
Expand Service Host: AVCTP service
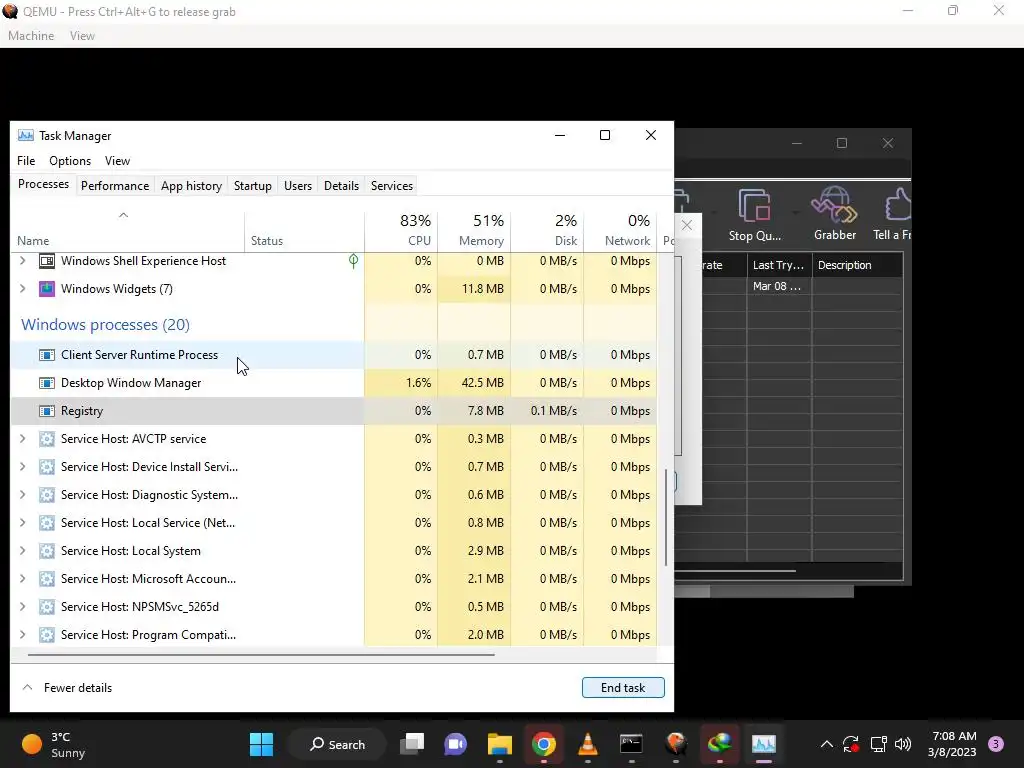point(23,439)
